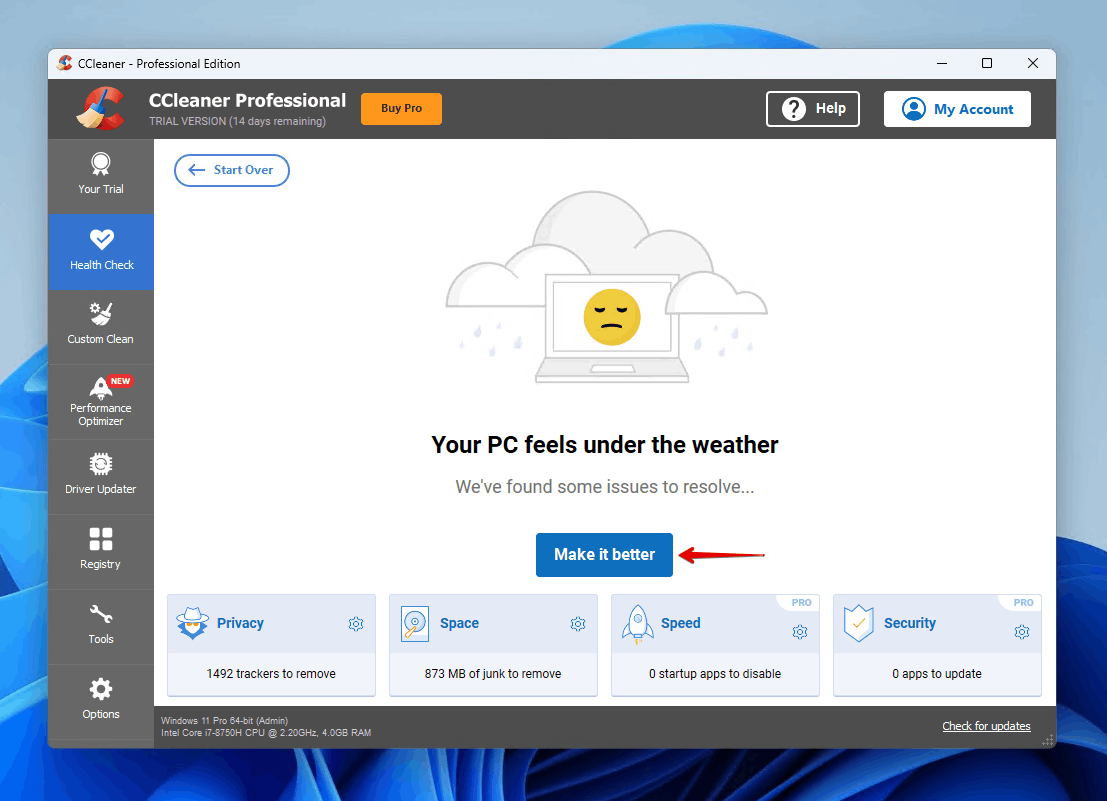Click 'TRIAL VERSION (14 days remaining)' text

click(237, 121)
